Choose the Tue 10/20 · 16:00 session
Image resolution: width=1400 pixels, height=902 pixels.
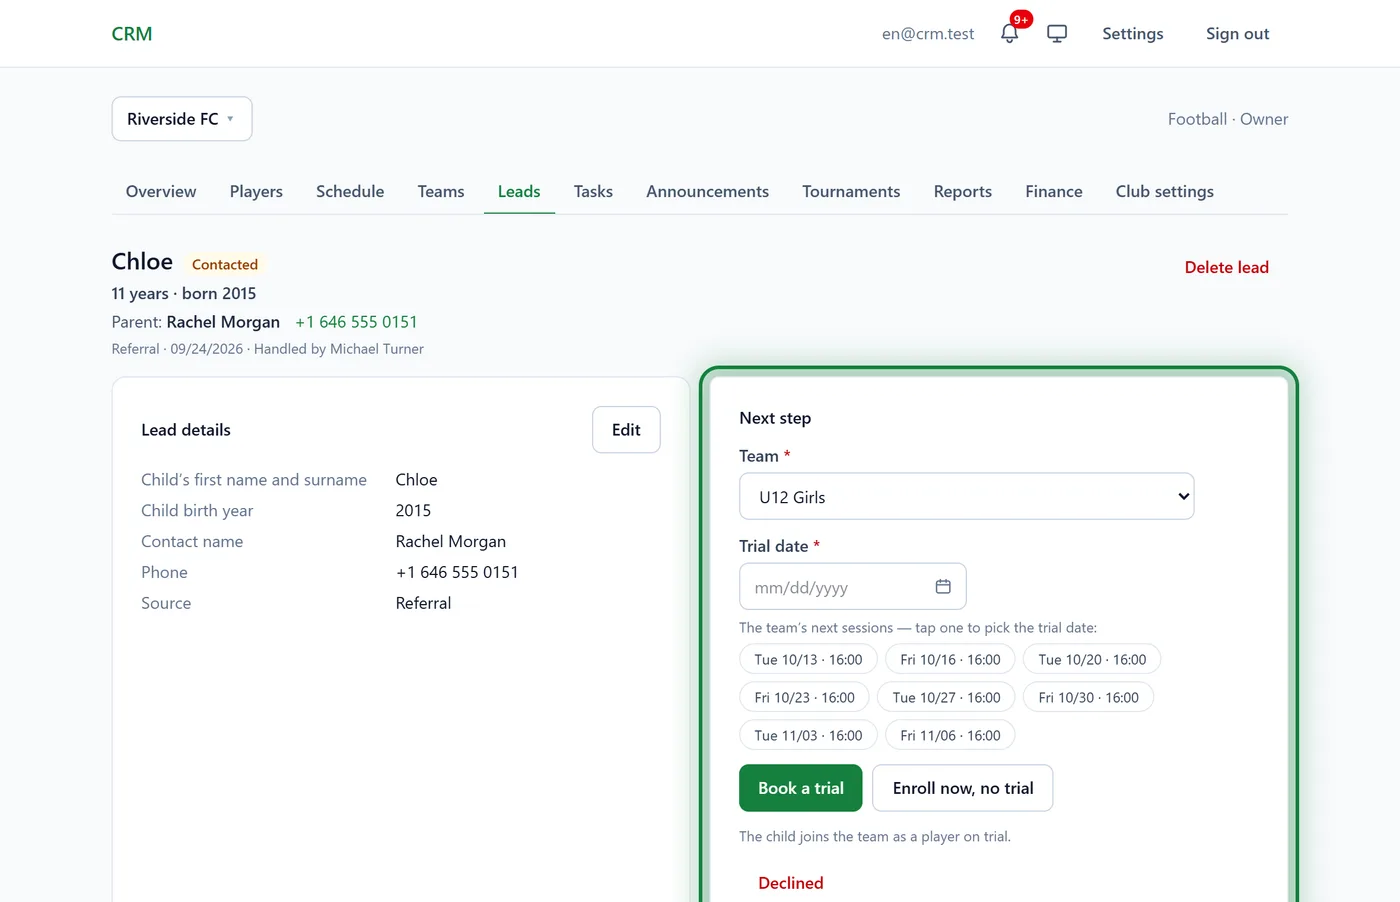pos(1092,660)
